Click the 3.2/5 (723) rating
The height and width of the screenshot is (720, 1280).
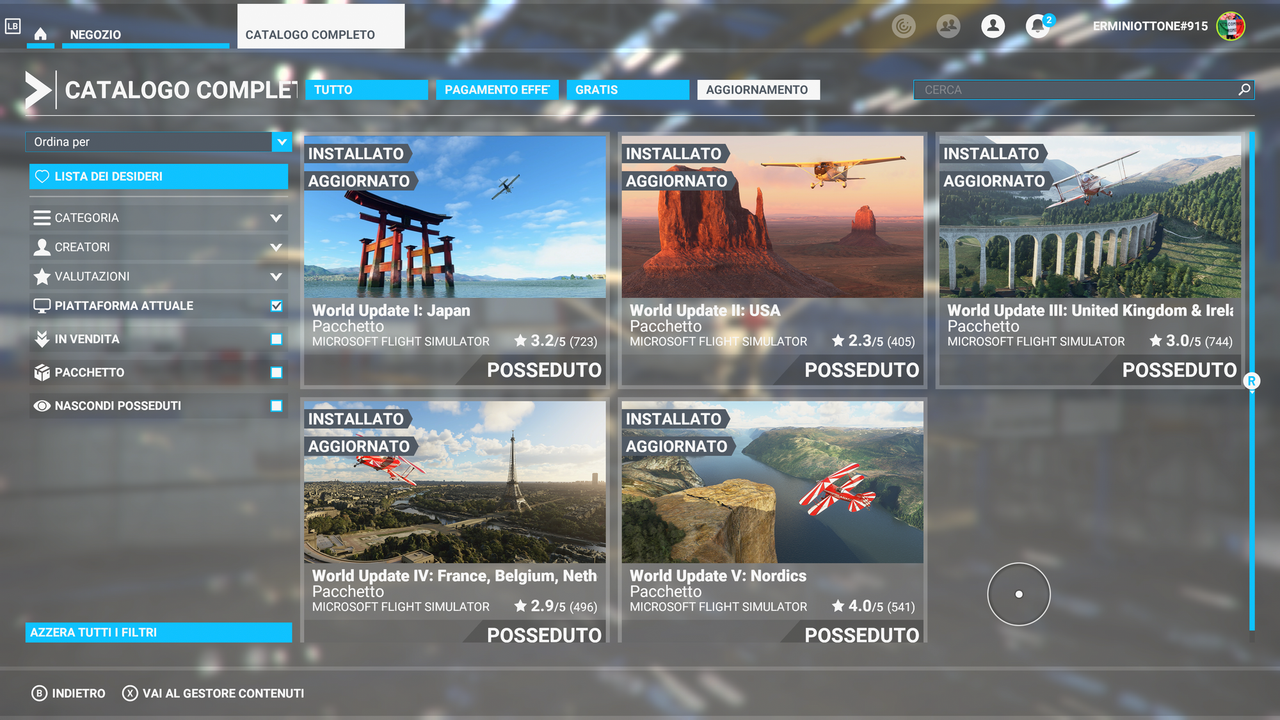(x=556, y=341)
